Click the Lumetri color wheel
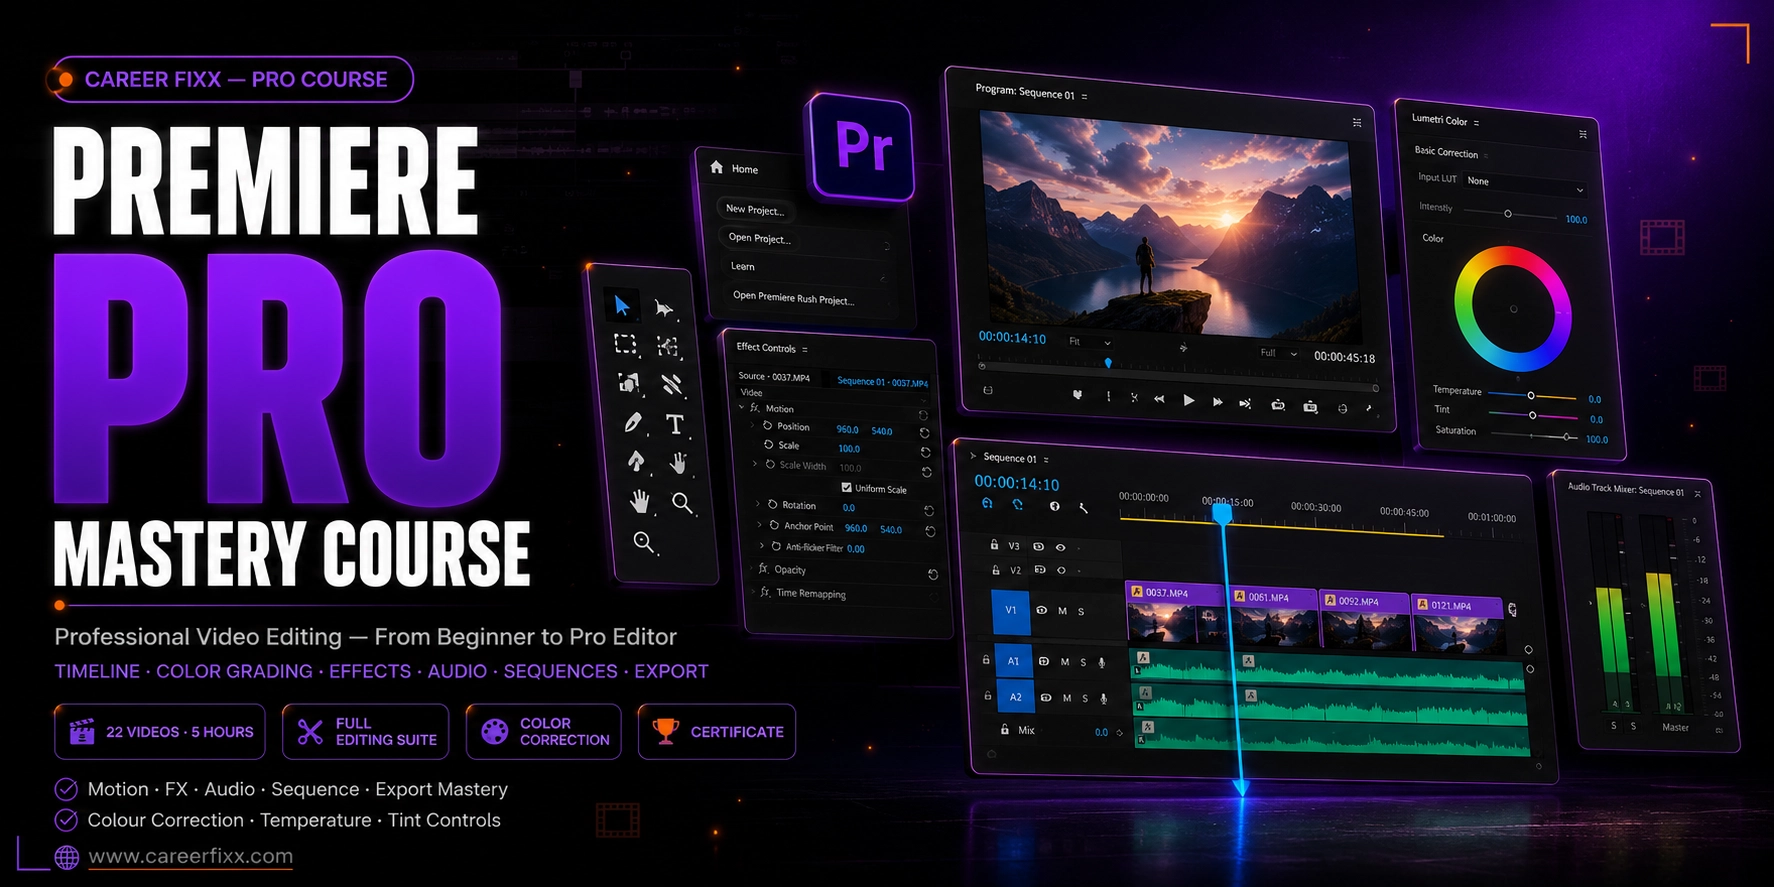 click(1512, 309)
